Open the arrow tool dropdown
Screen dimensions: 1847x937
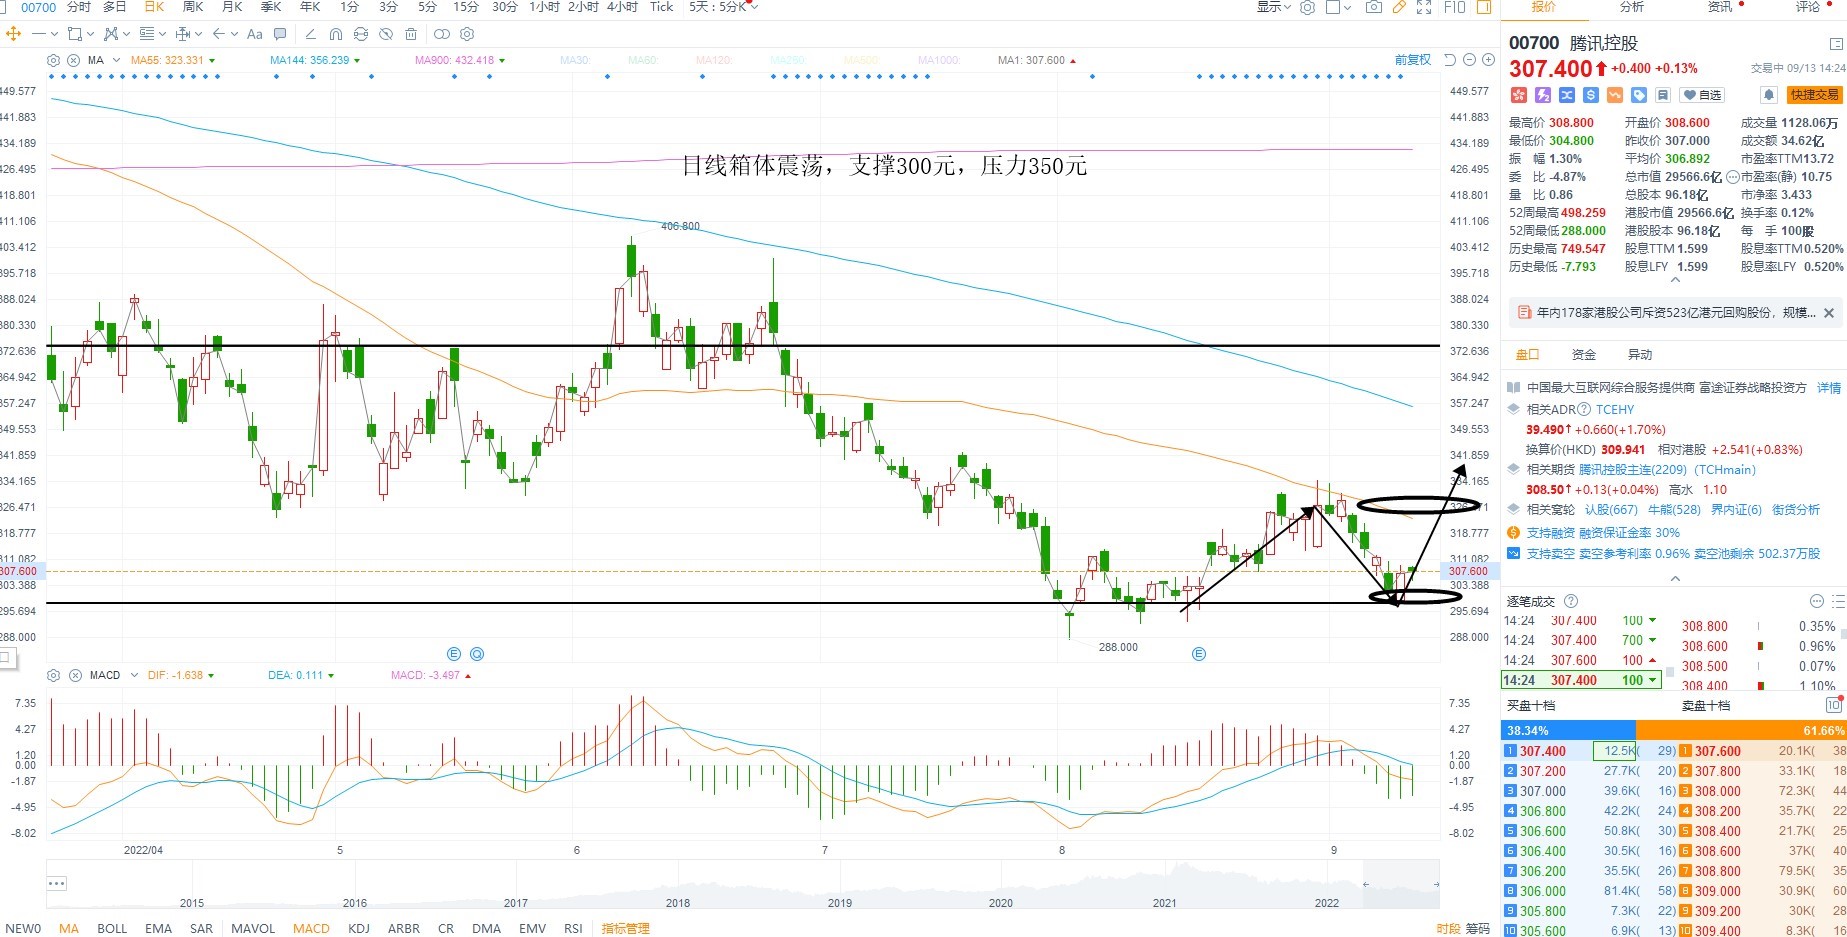pyautogui.click(x=234, y=34)
